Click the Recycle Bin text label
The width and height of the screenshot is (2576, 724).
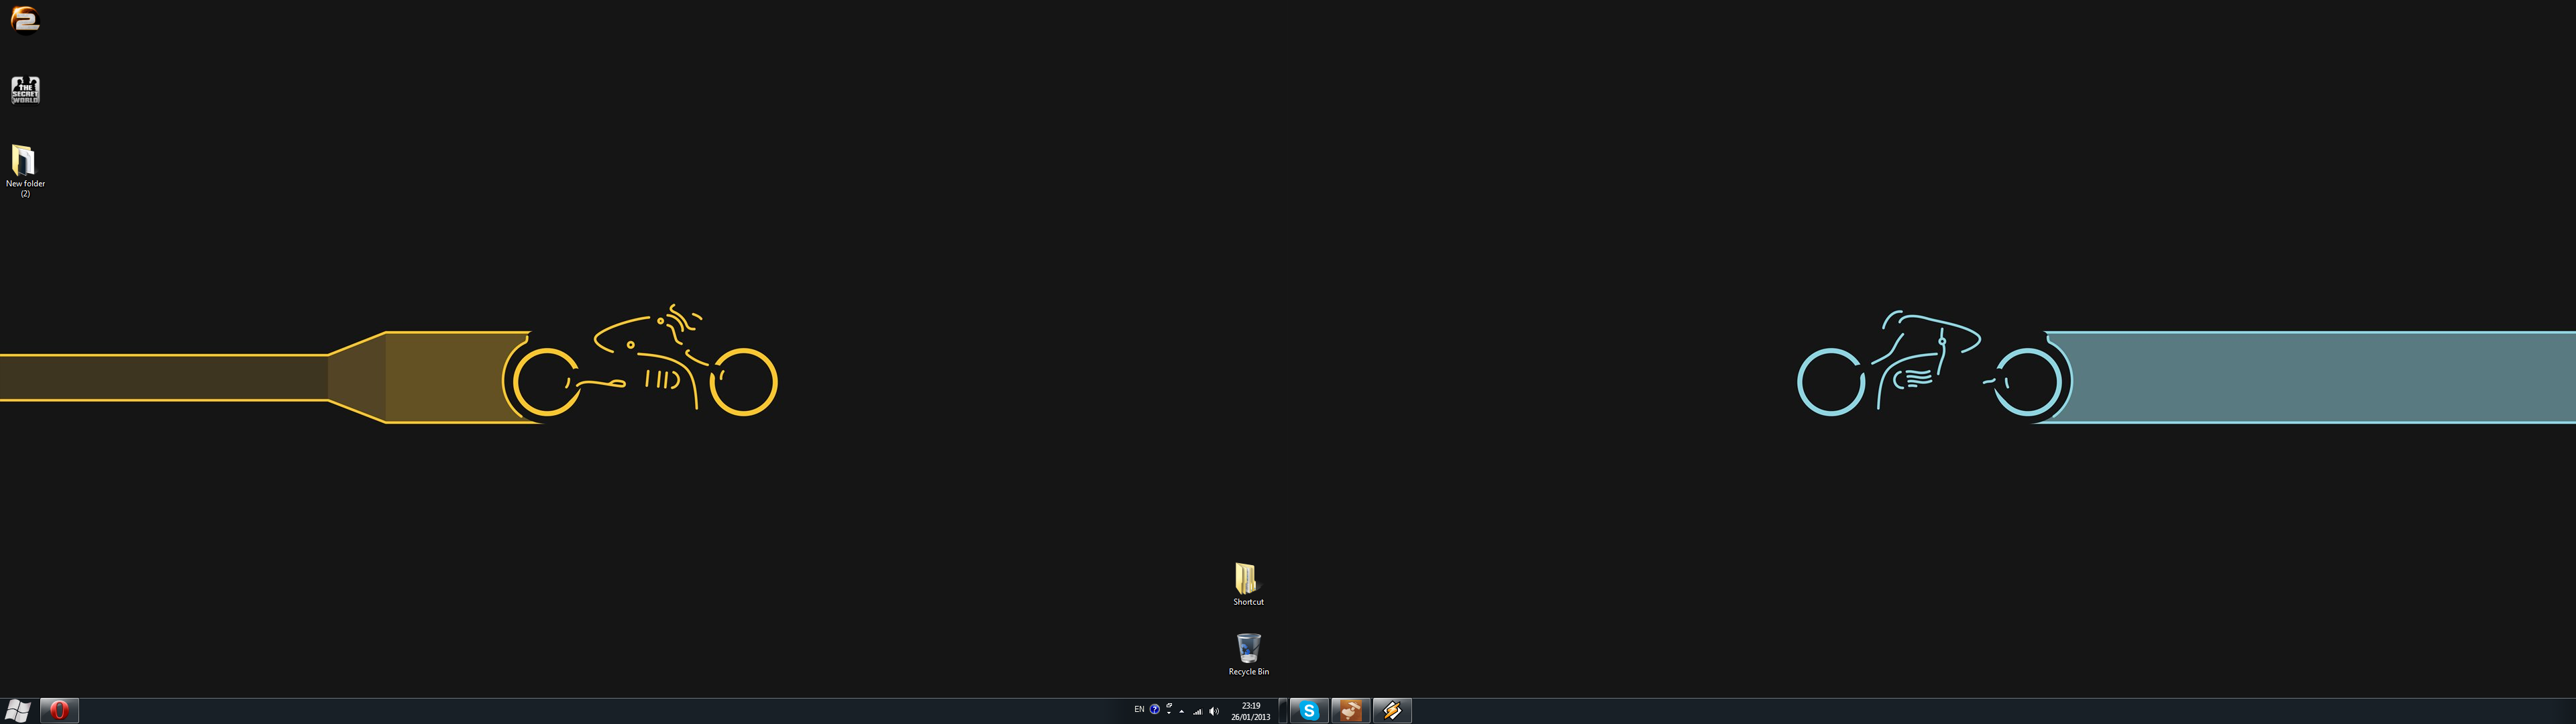pyautogui.click(x=1248, y=672)
